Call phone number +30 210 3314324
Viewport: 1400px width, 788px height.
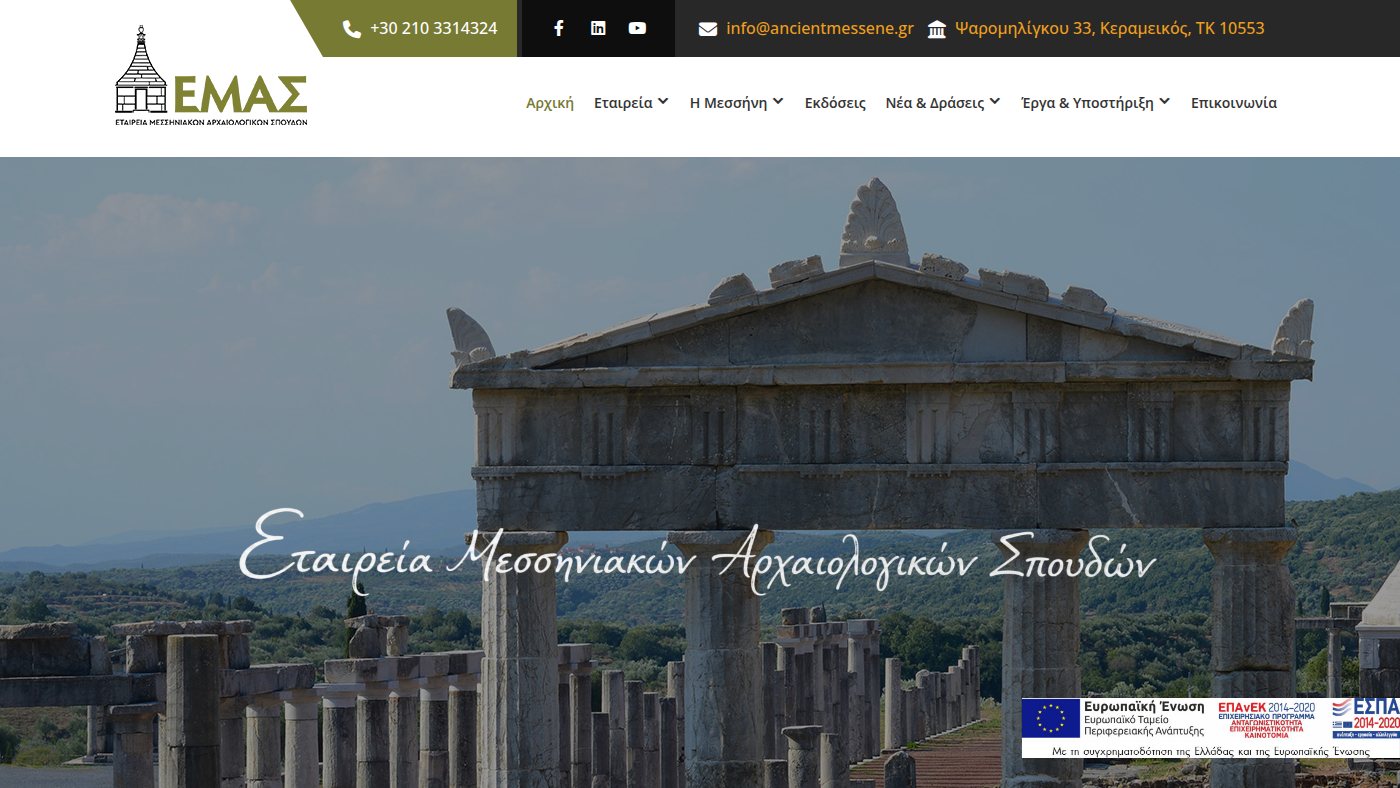[433, 28]
